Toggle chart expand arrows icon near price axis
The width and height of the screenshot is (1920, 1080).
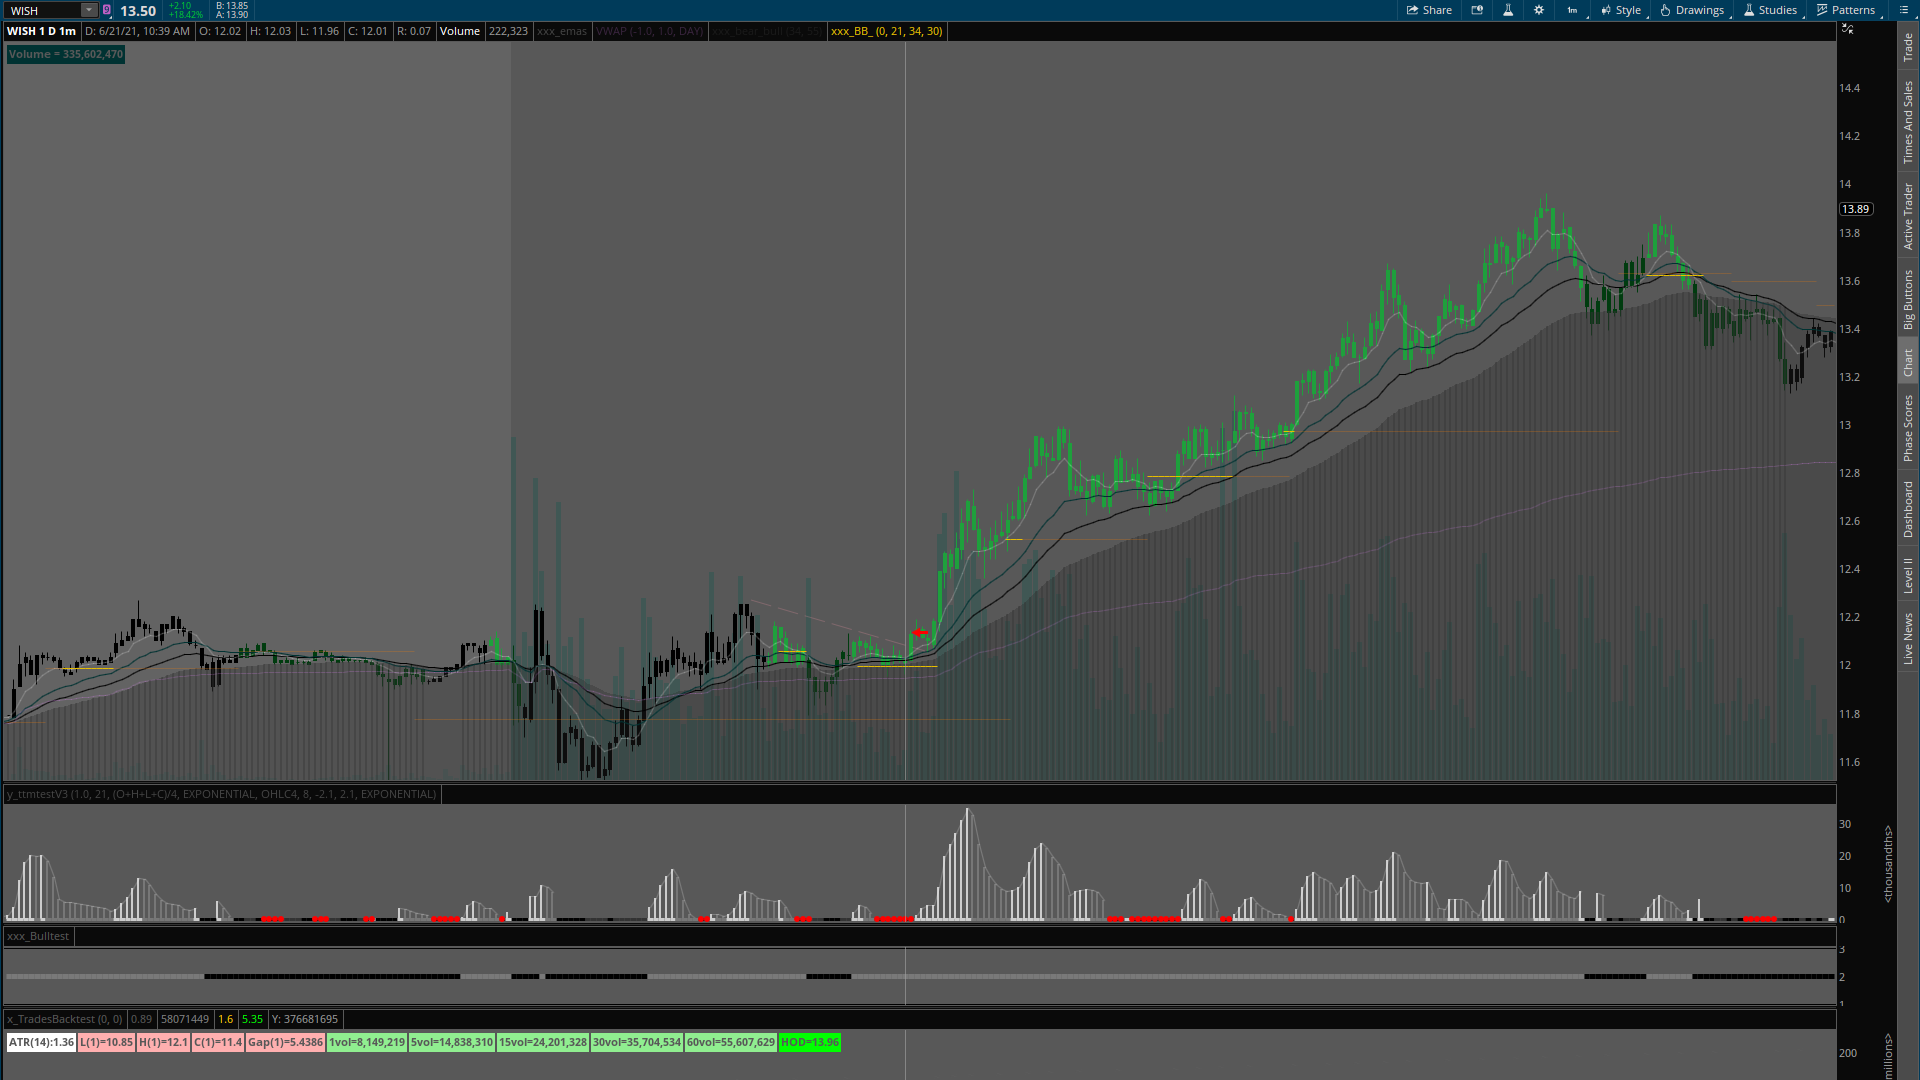click(x=1848, y=29)
